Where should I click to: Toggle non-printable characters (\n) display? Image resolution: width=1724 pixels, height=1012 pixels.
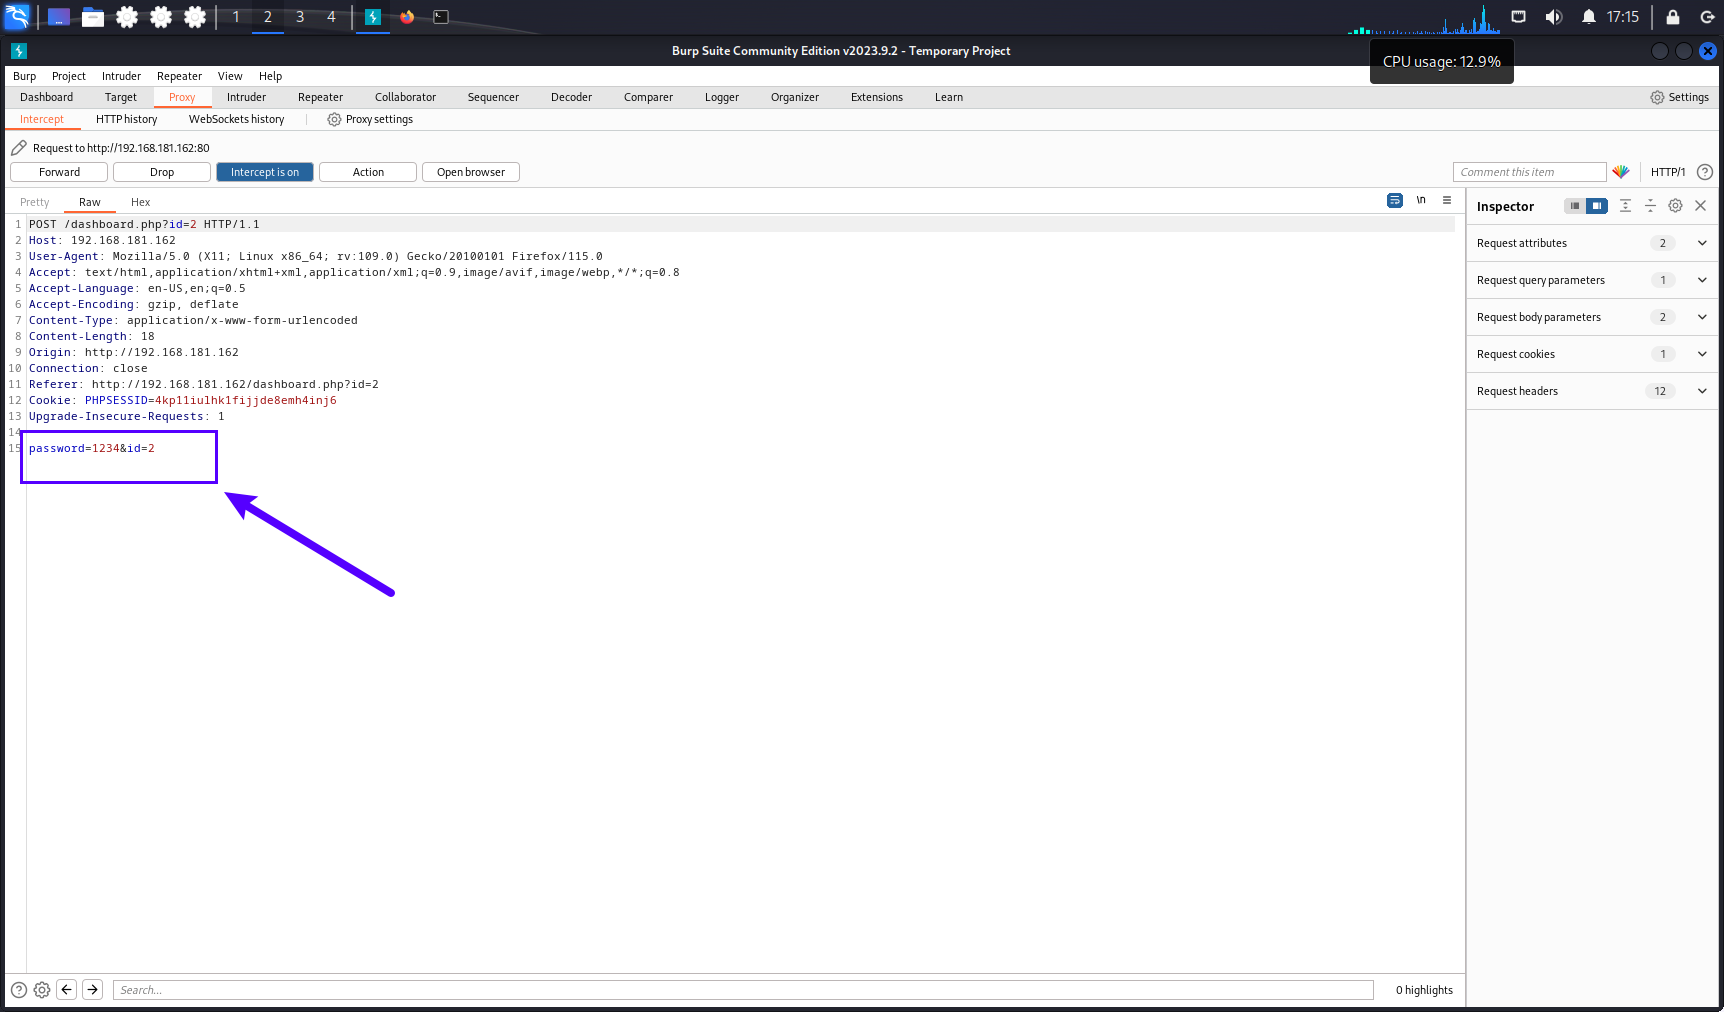[x=1421, y=200]
